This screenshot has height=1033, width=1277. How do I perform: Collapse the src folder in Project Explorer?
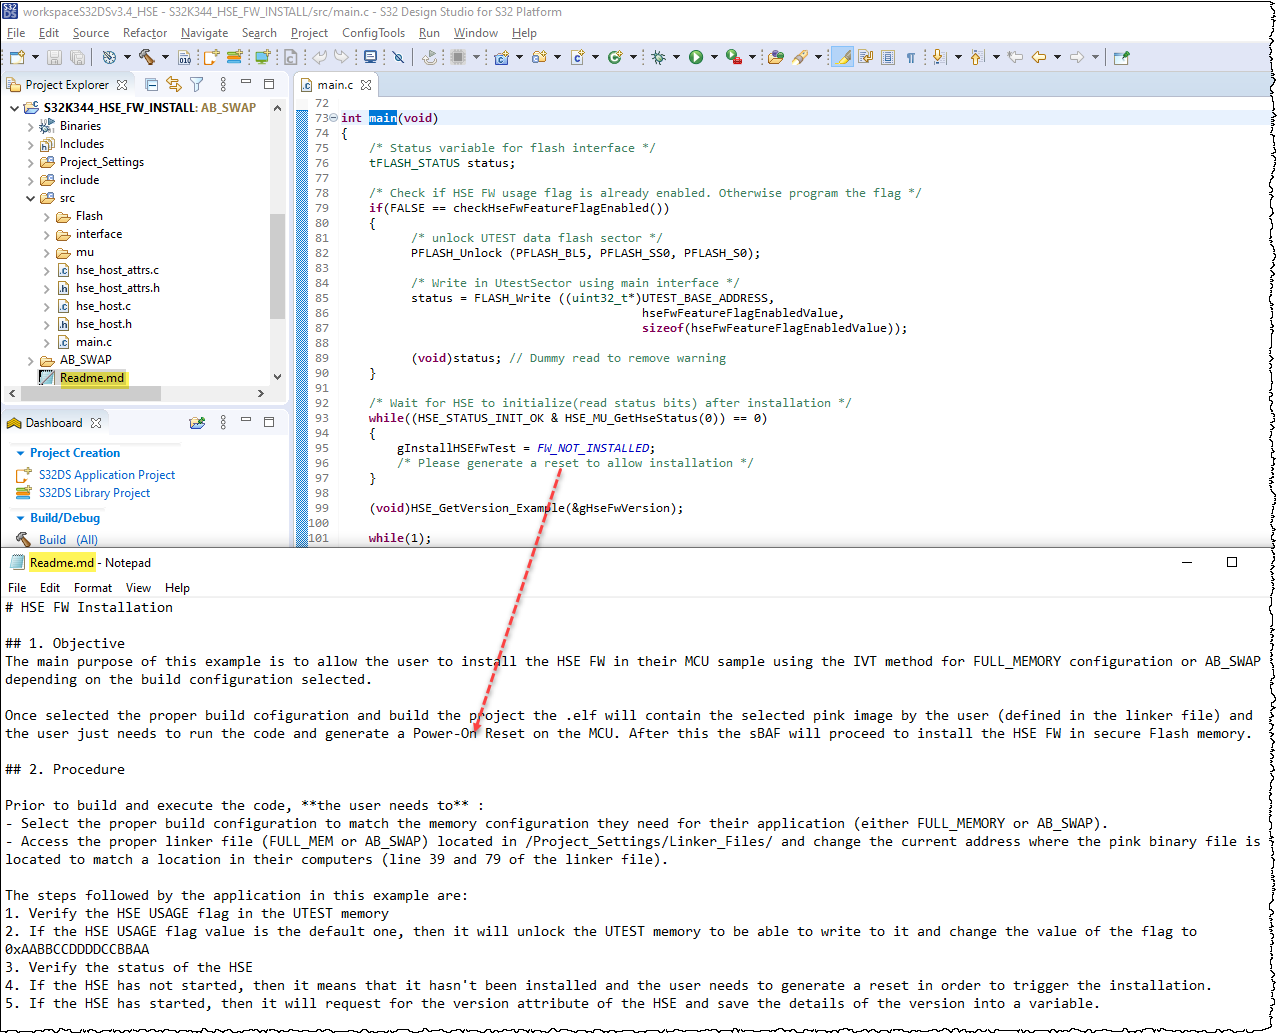30,198
